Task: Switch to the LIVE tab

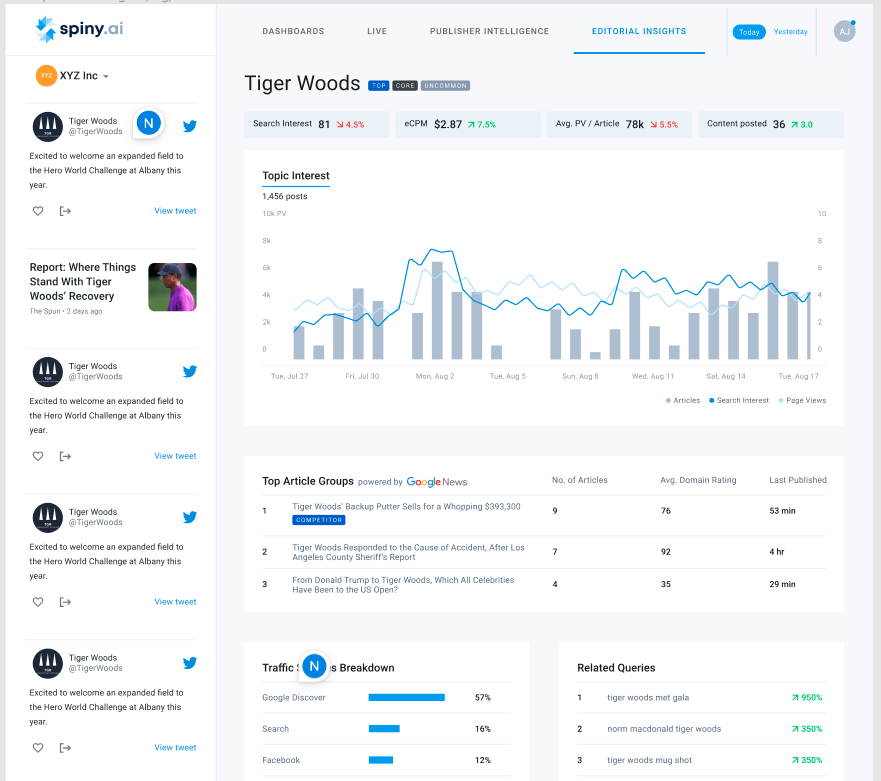Action: coord(377,31)
